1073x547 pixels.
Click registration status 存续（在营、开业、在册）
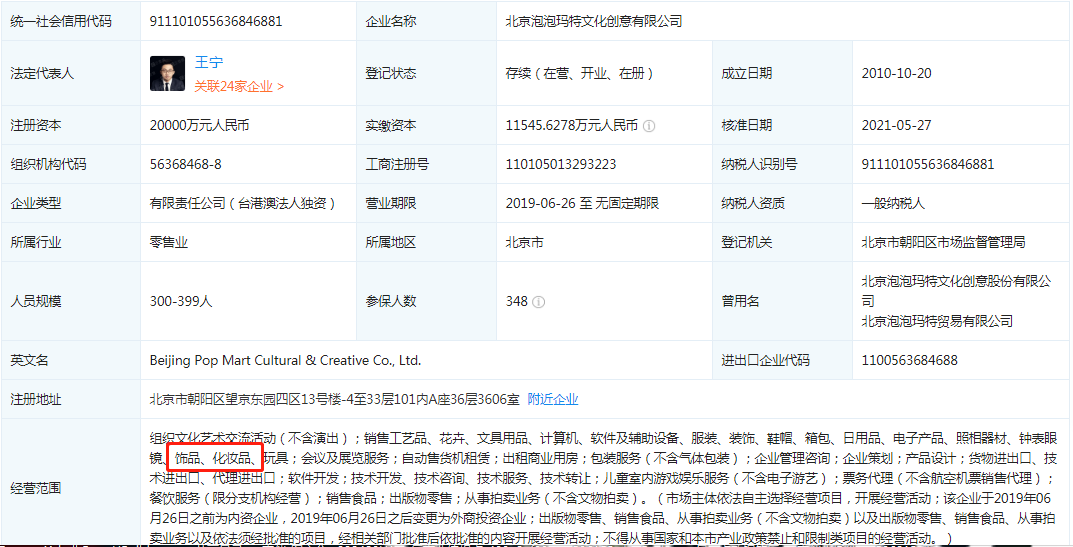579,73
